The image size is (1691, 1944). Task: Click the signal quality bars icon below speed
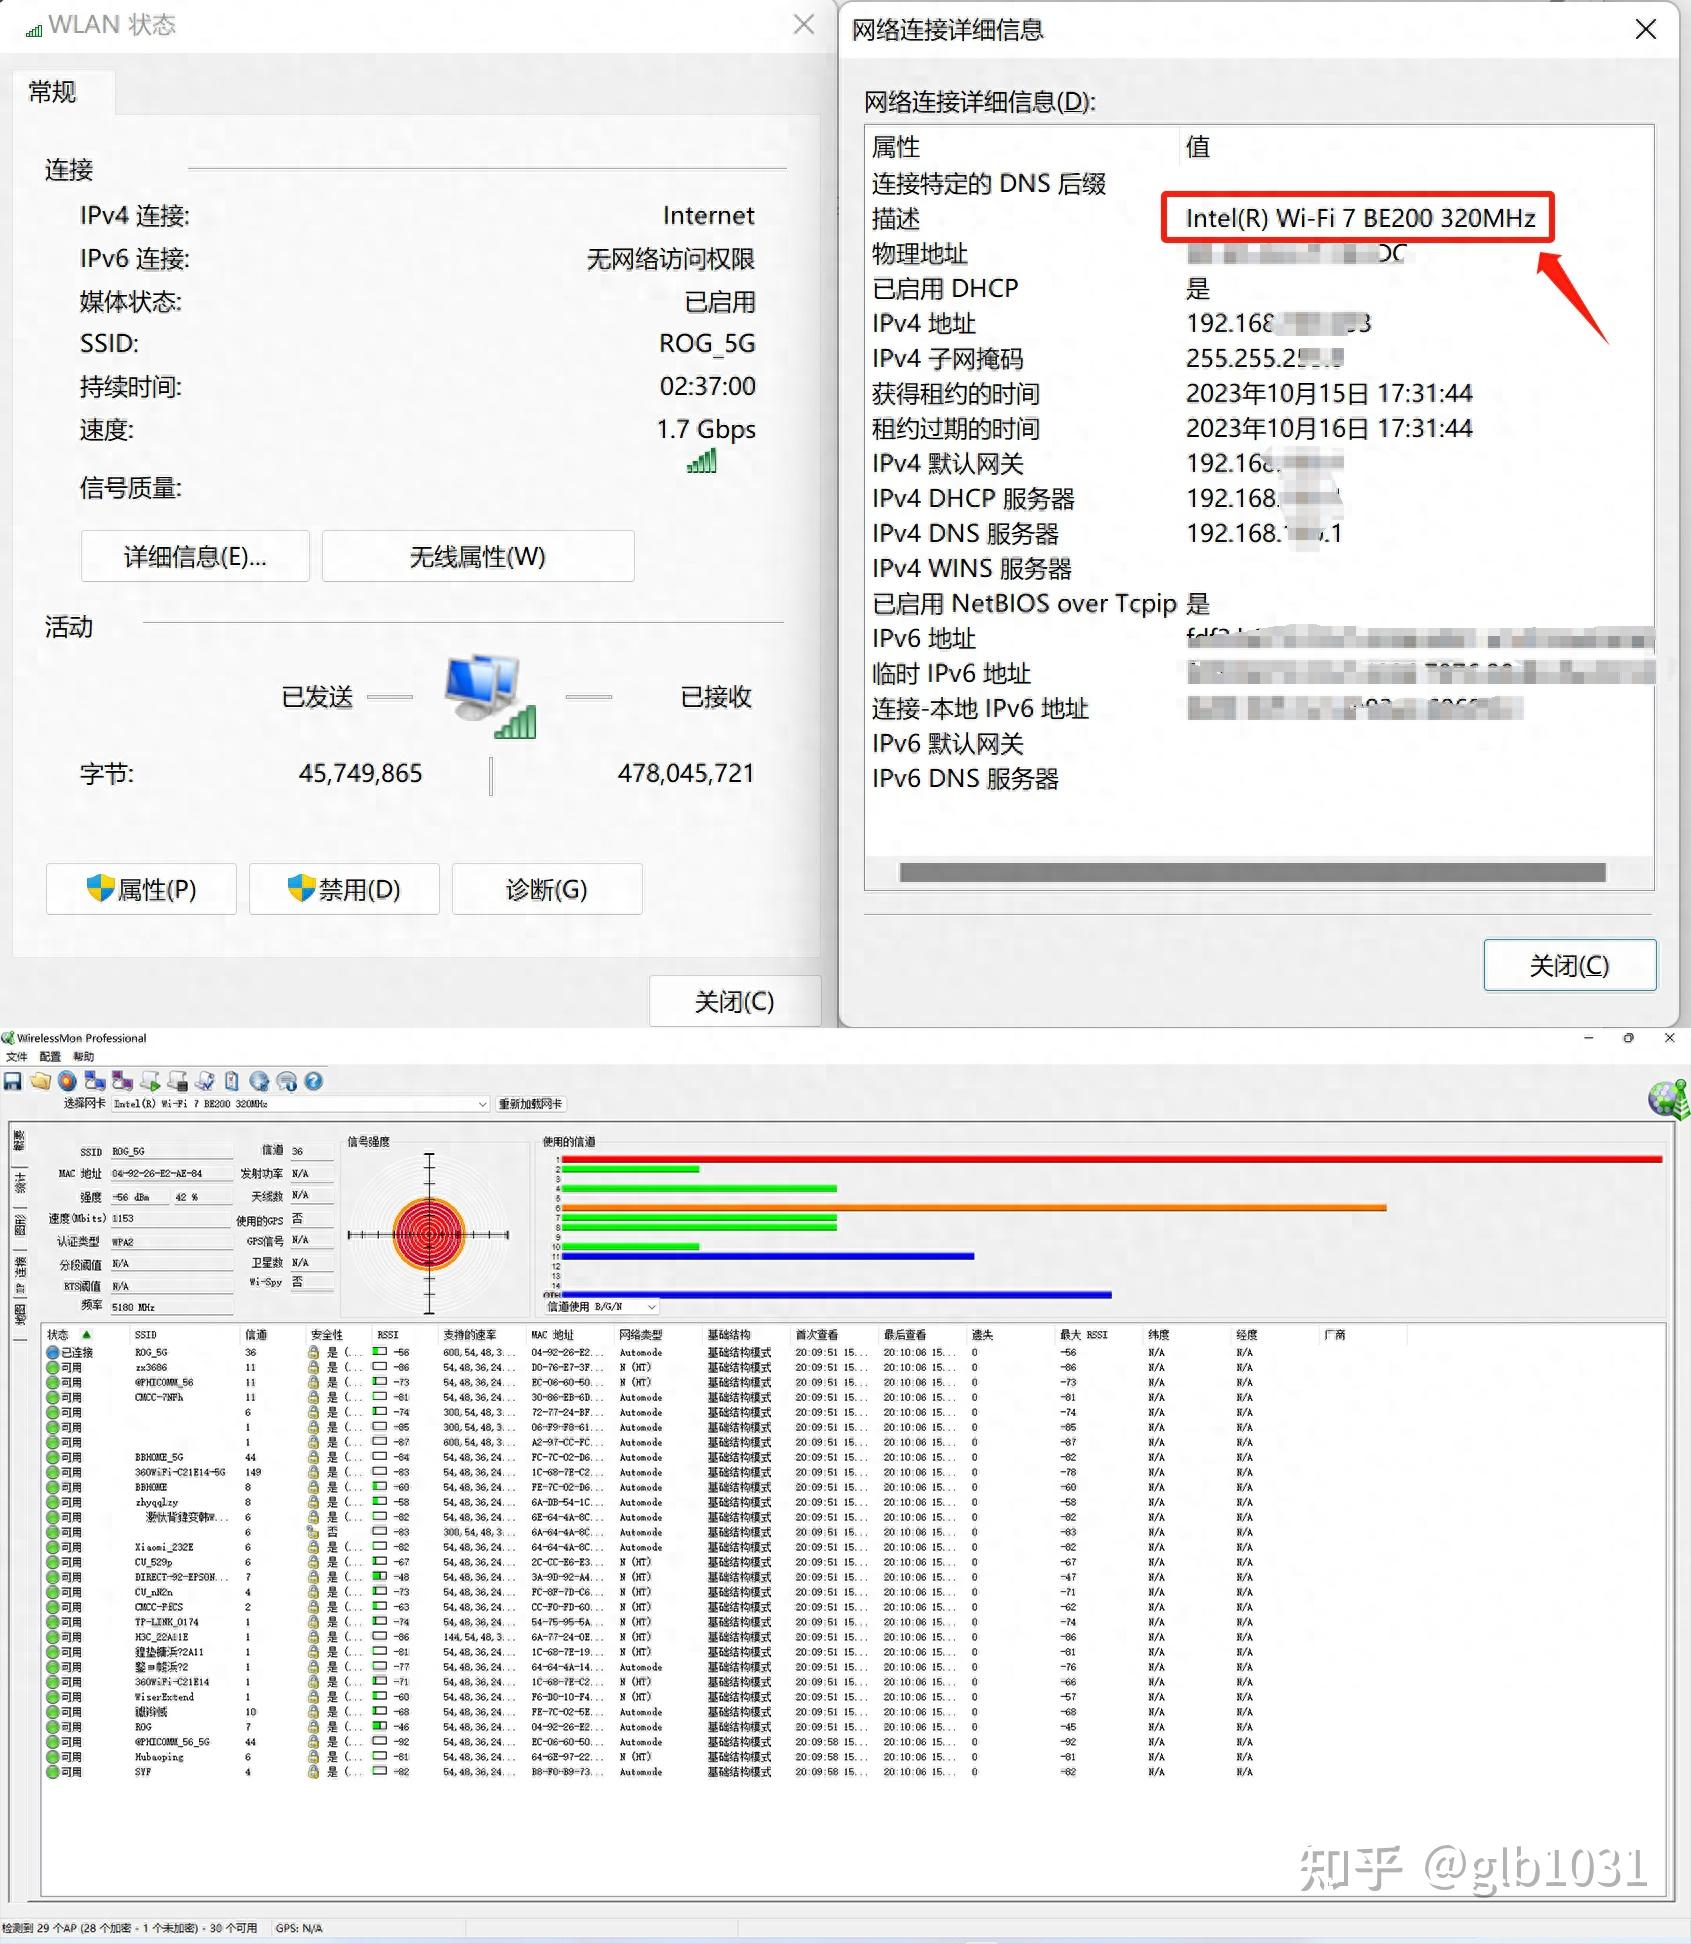tap(702, 461)
